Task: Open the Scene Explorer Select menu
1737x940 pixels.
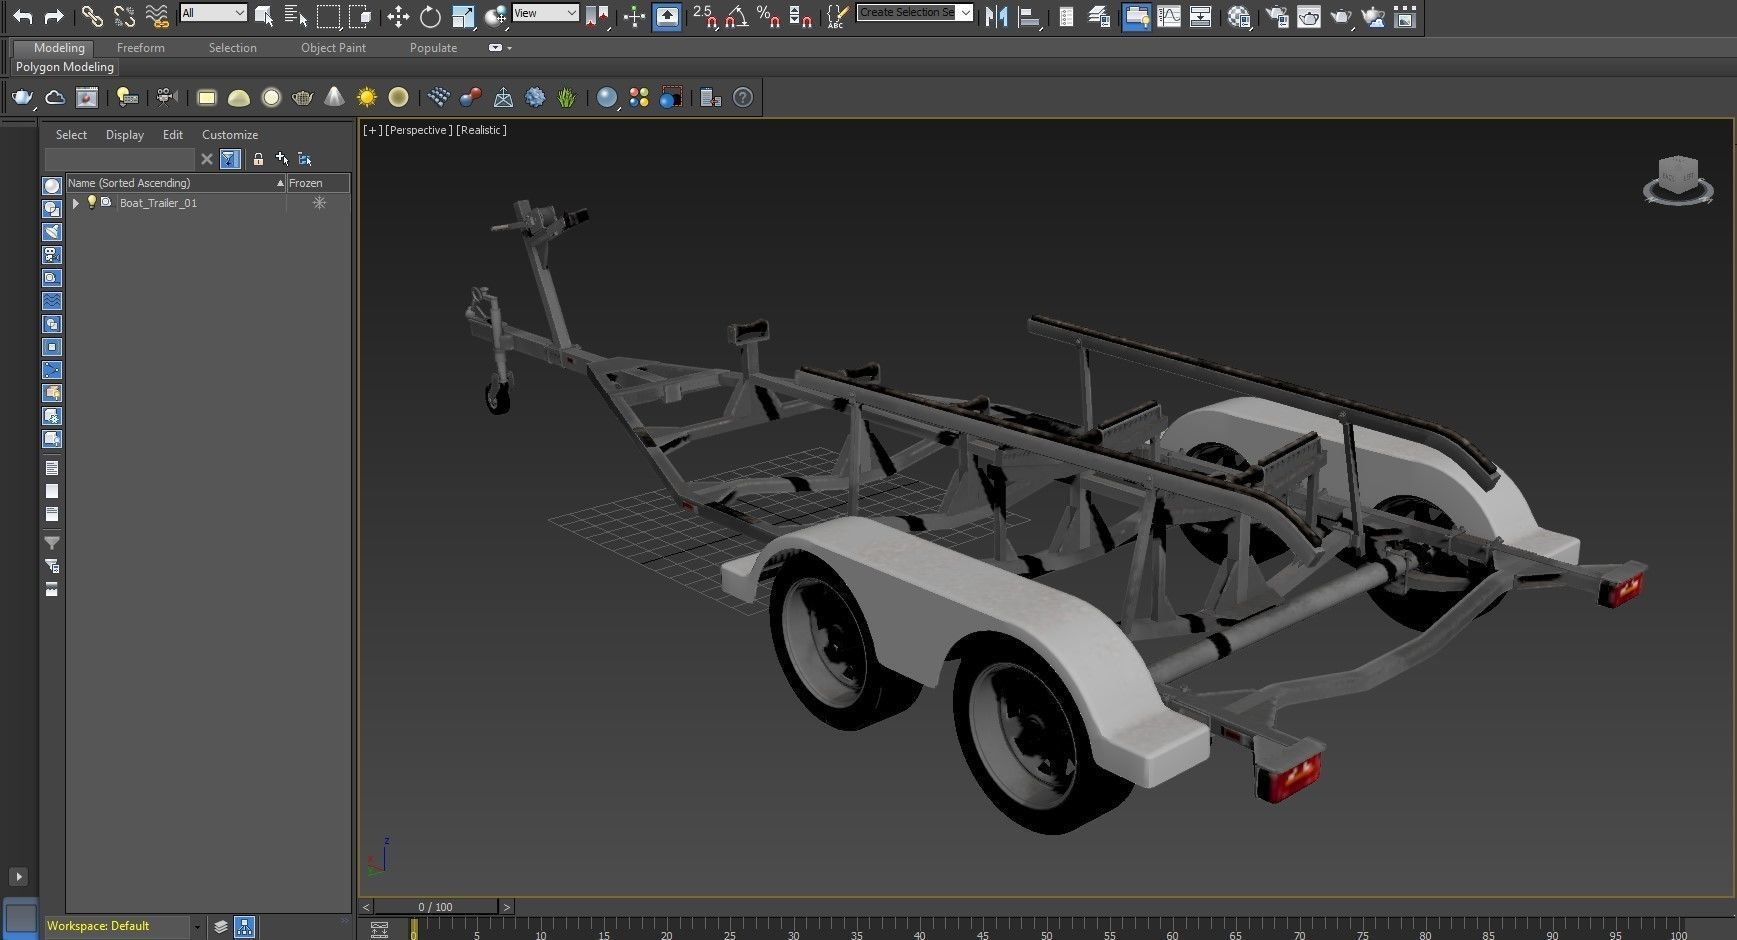Action: coord(71,135)
